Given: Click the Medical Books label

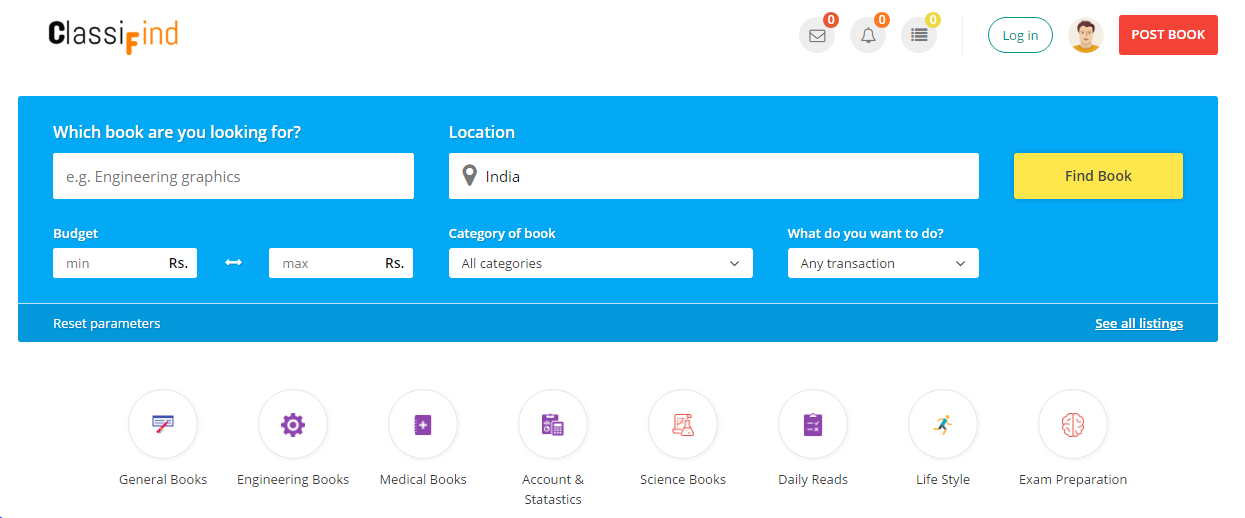Looking at the screenshot, I should pyautogui.click(x=423, y=479).
